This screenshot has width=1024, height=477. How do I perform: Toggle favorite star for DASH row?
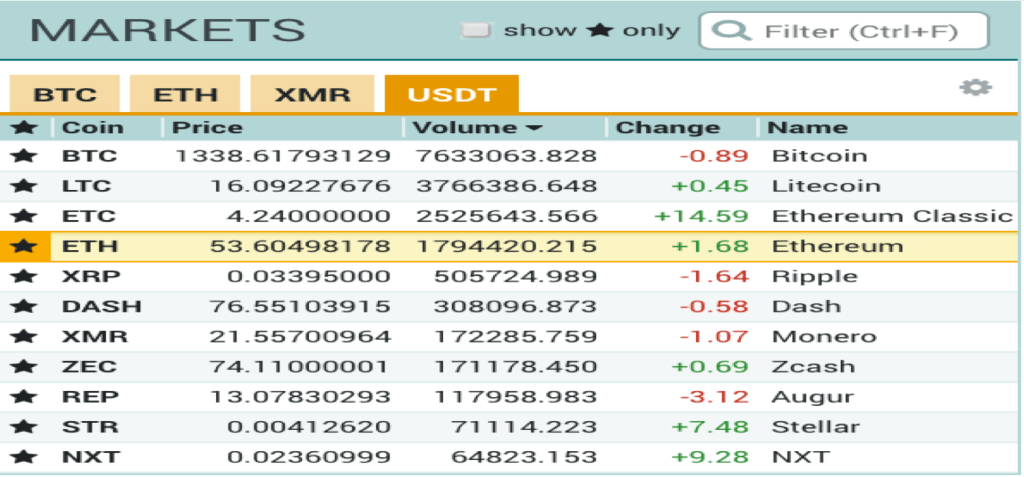(x=24, y=306)
